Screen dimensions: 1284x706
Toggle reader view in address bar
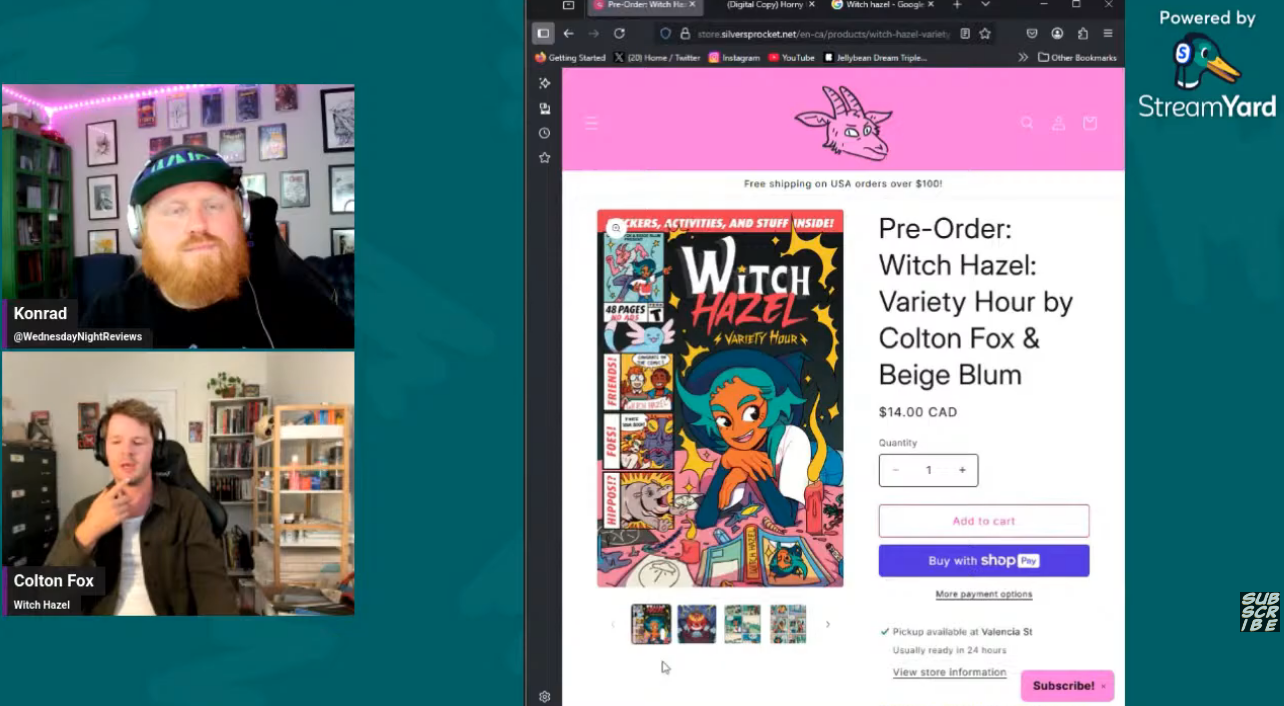[x=964, y=33]
